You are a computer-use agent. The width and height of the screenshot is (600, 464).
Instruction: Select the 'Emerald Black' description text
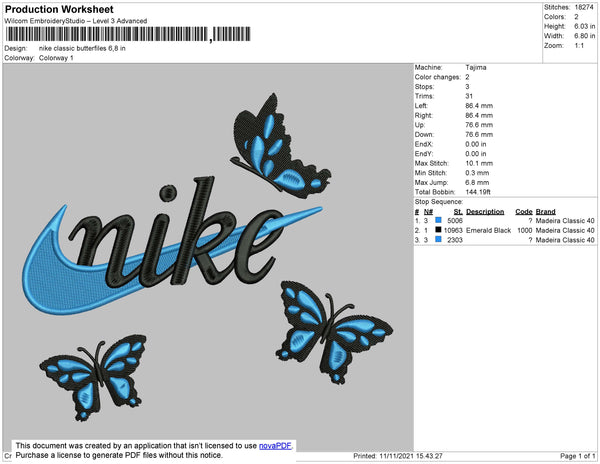coord(488,230)
